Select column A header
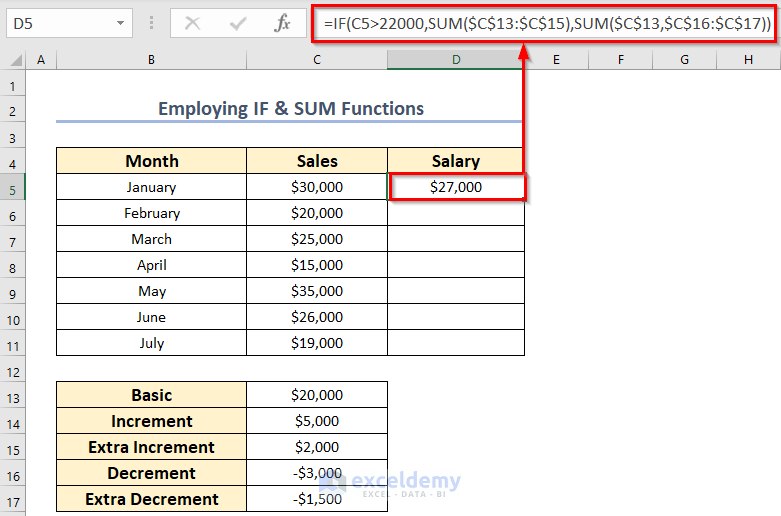 tap(41, 60)
